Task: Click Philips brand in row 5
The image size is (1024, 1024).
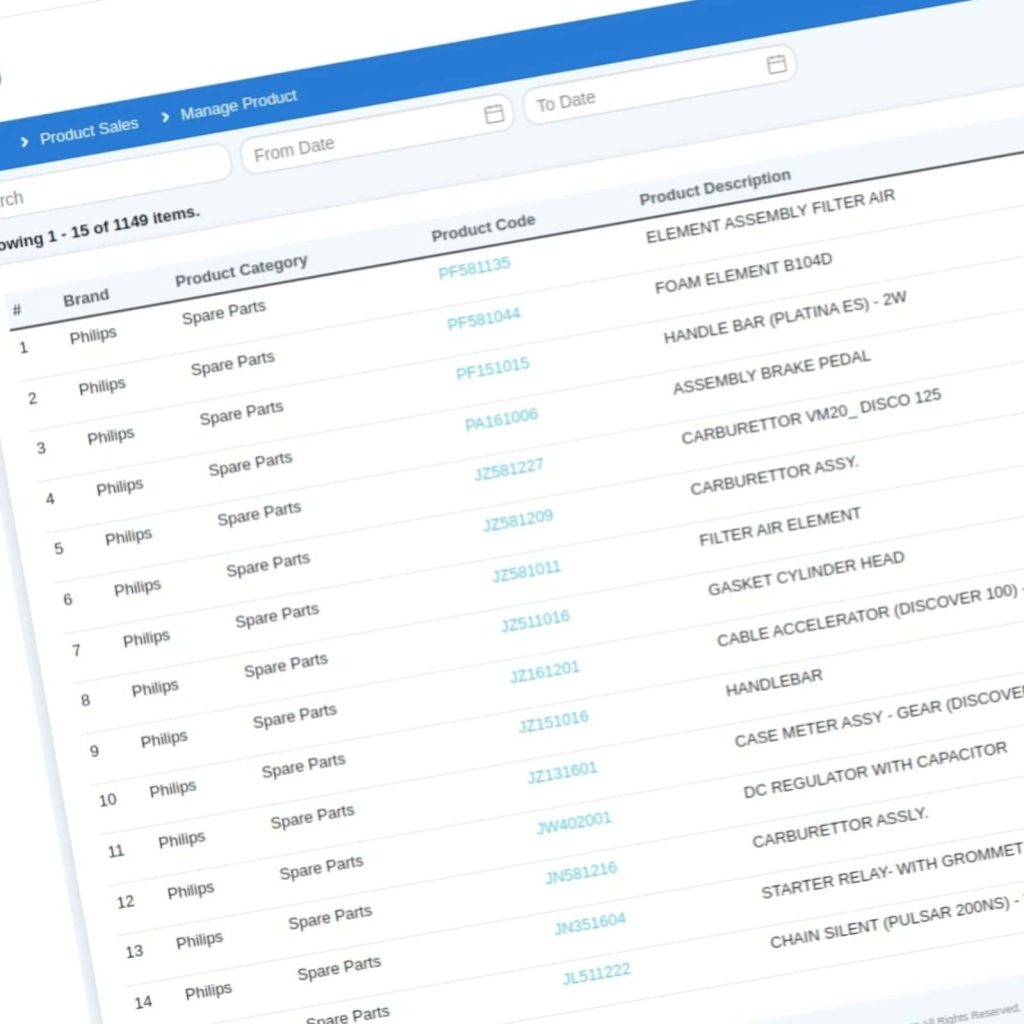Action: (128, 537)
